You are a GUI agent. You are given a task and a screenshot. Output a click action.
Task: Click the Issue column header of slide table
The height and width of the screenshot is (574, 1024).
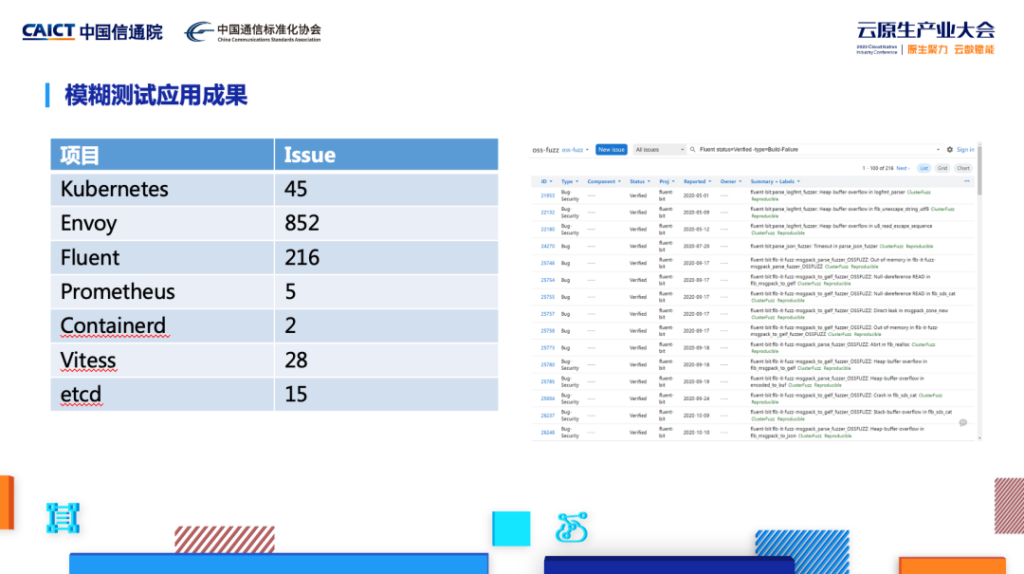click(x=387, y=155)
